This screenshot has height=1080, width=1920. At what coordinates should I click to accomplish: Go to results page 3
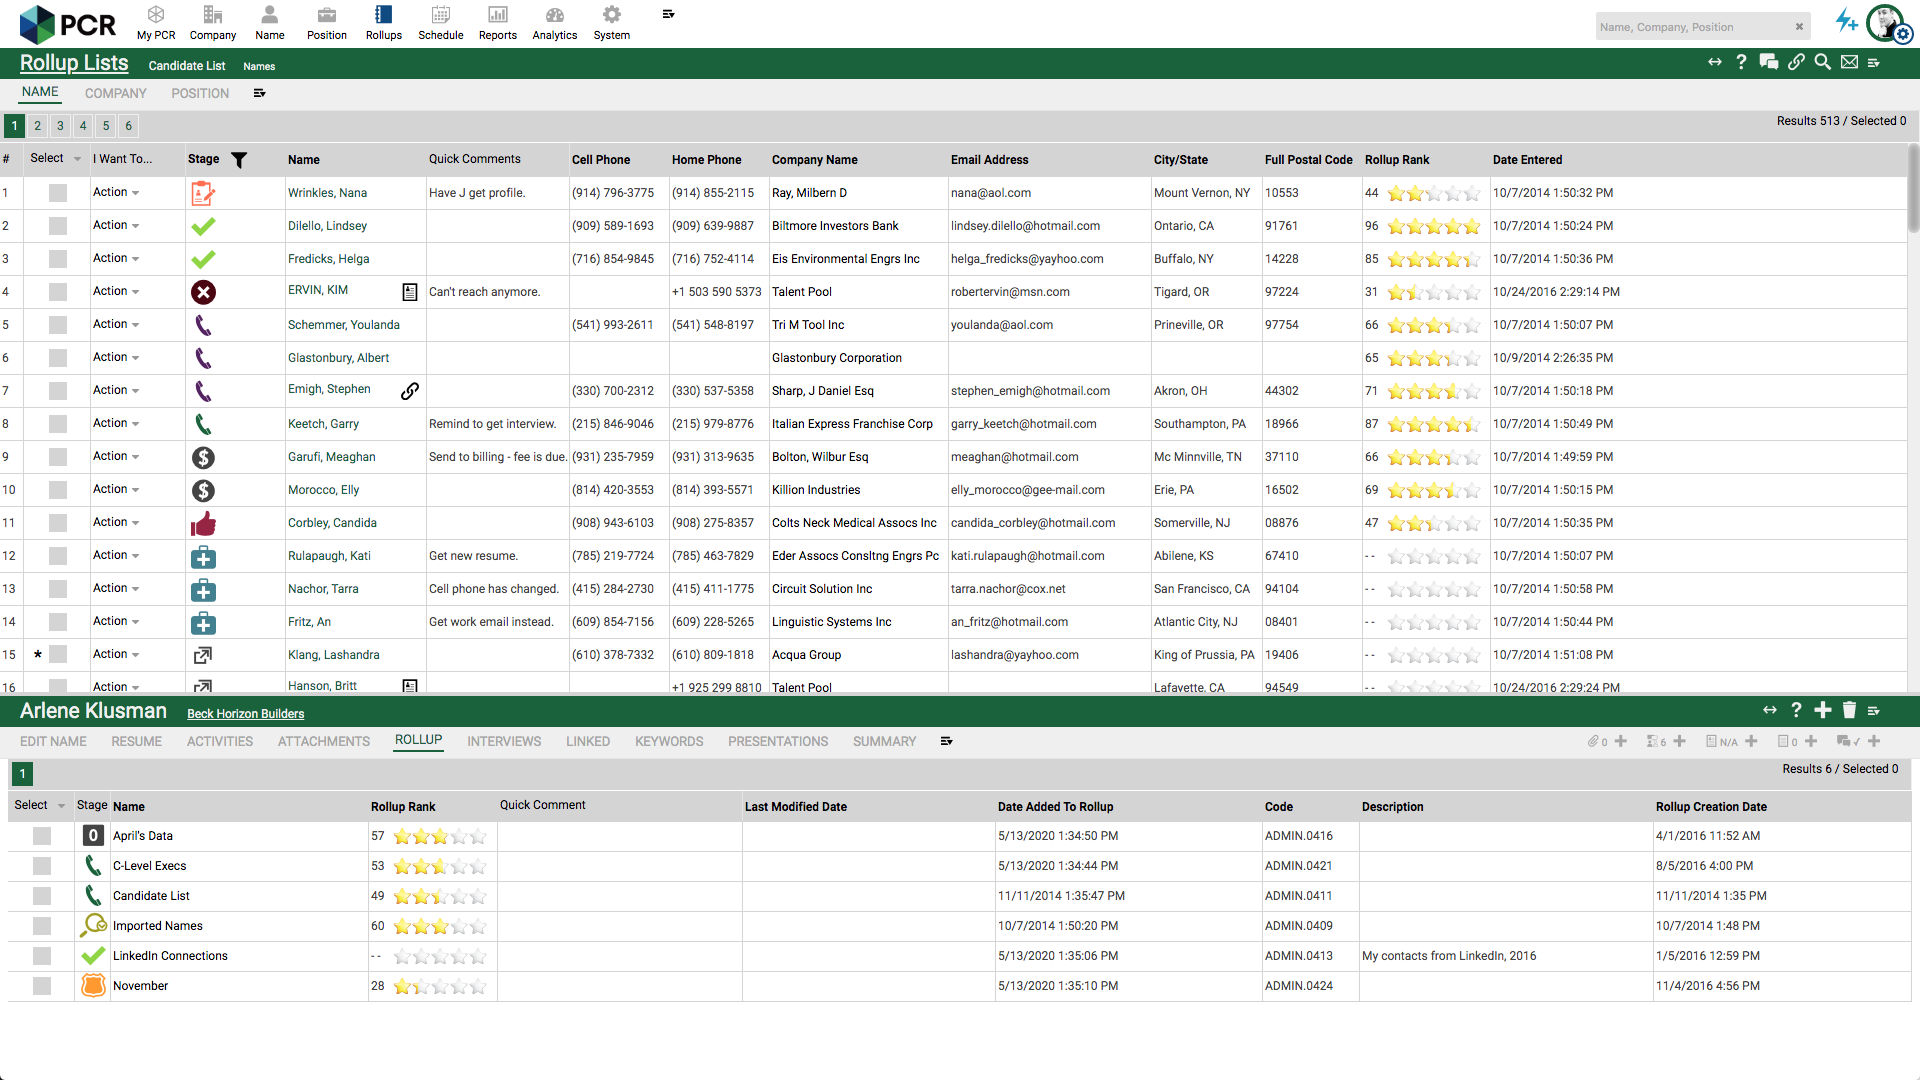[x=60, y=126]
